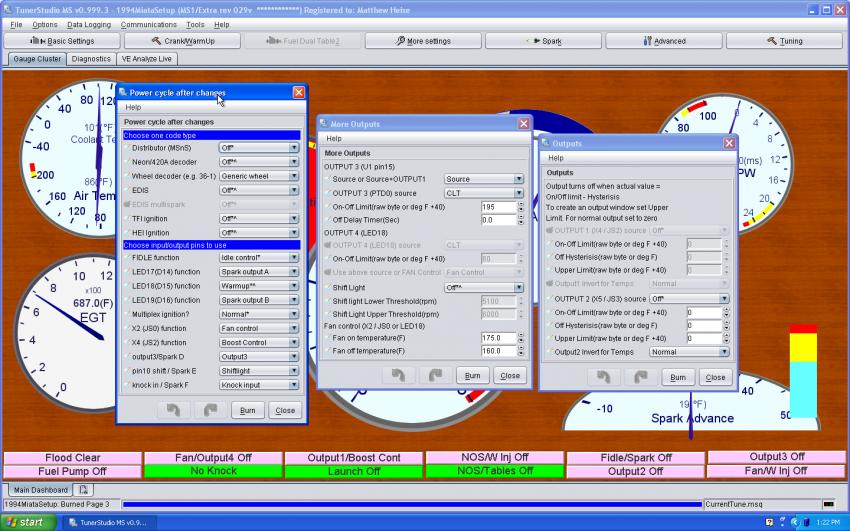Click redo arrow in Outputs dialog
This screenshot has width=850, height=531.
[x=640, y=377]
